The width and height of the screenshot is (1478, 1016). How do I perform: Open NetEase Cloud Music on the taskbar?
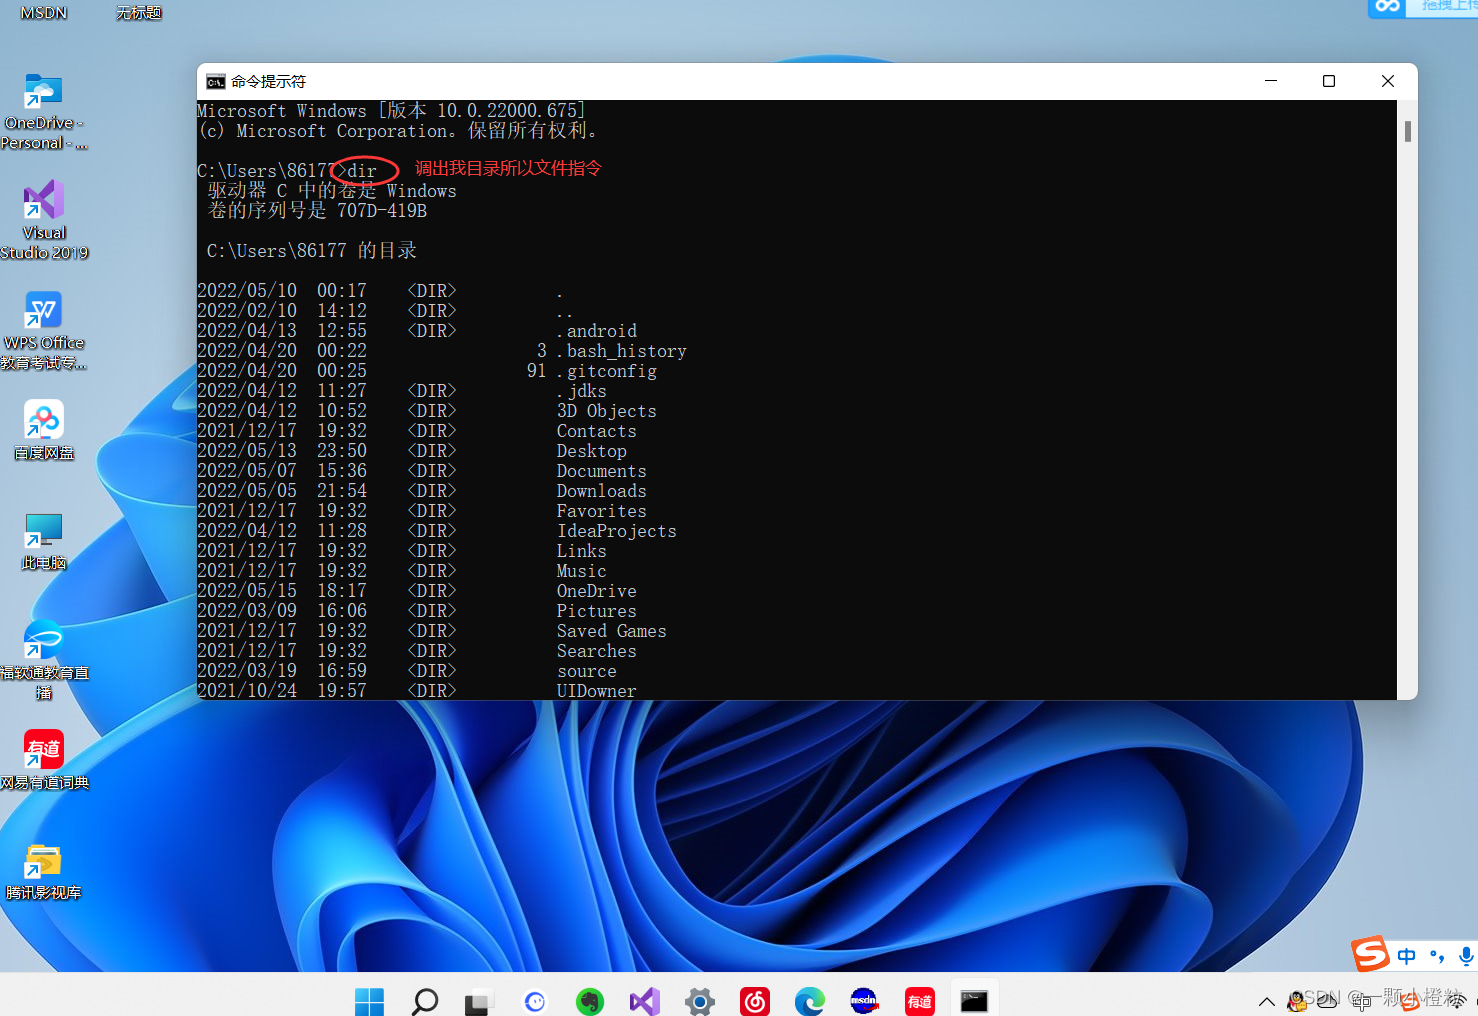[x=755, y=1001]
